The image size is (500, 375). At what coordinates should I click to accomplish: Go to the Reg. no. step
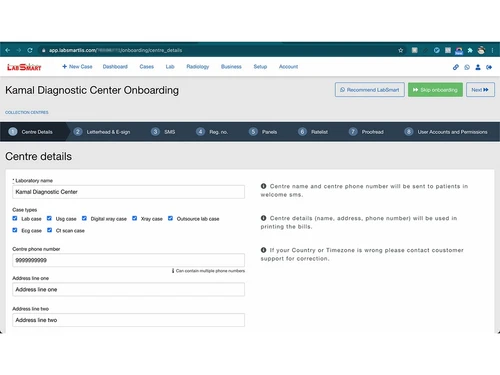(219, 132)
